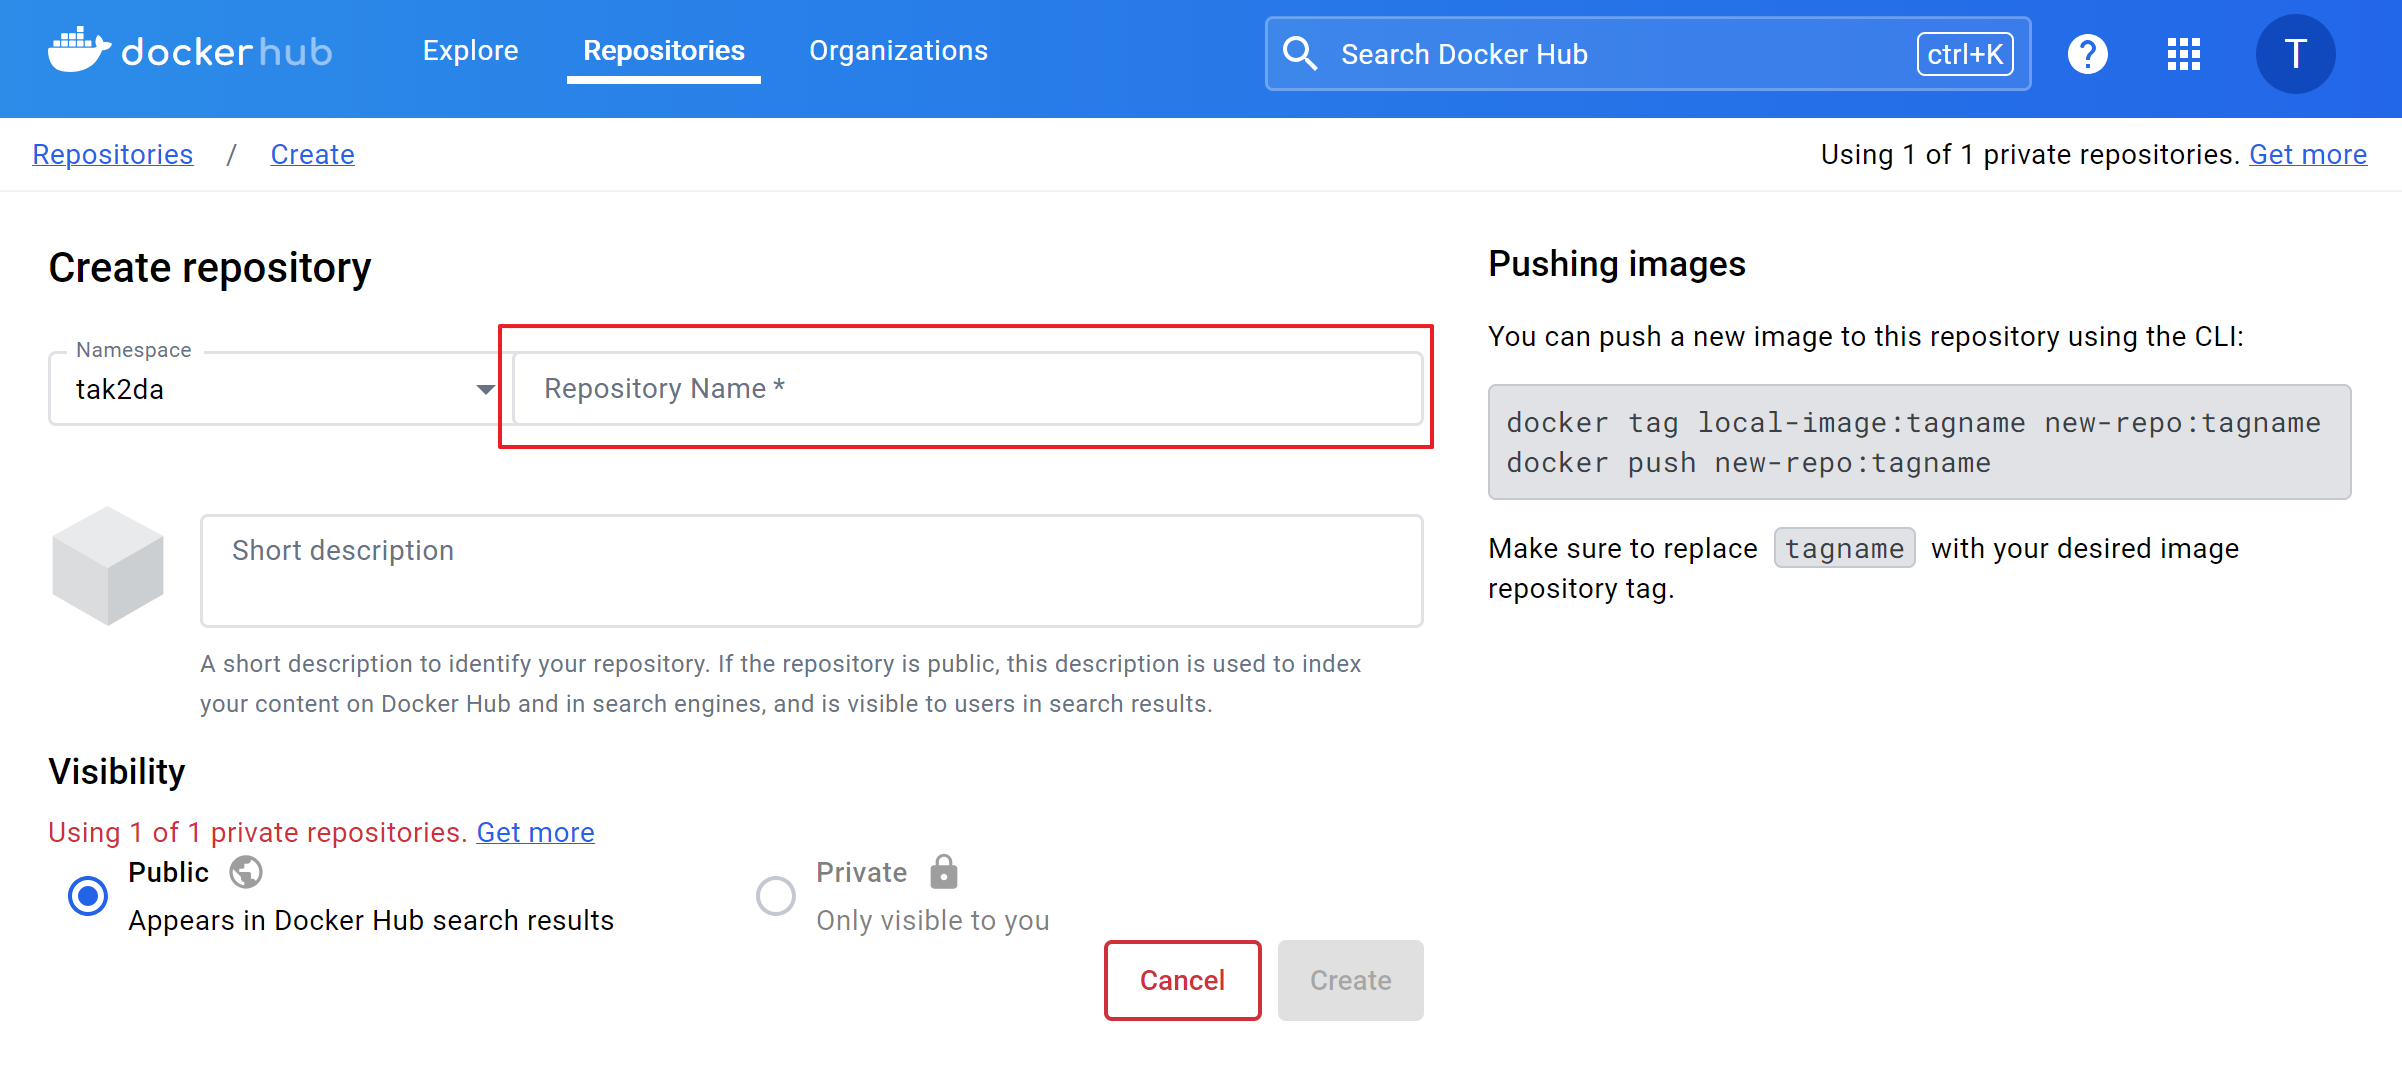Go to the Repositories nav tab
This screenshot has height=1082, width=2402.
[x=663, y=51]
